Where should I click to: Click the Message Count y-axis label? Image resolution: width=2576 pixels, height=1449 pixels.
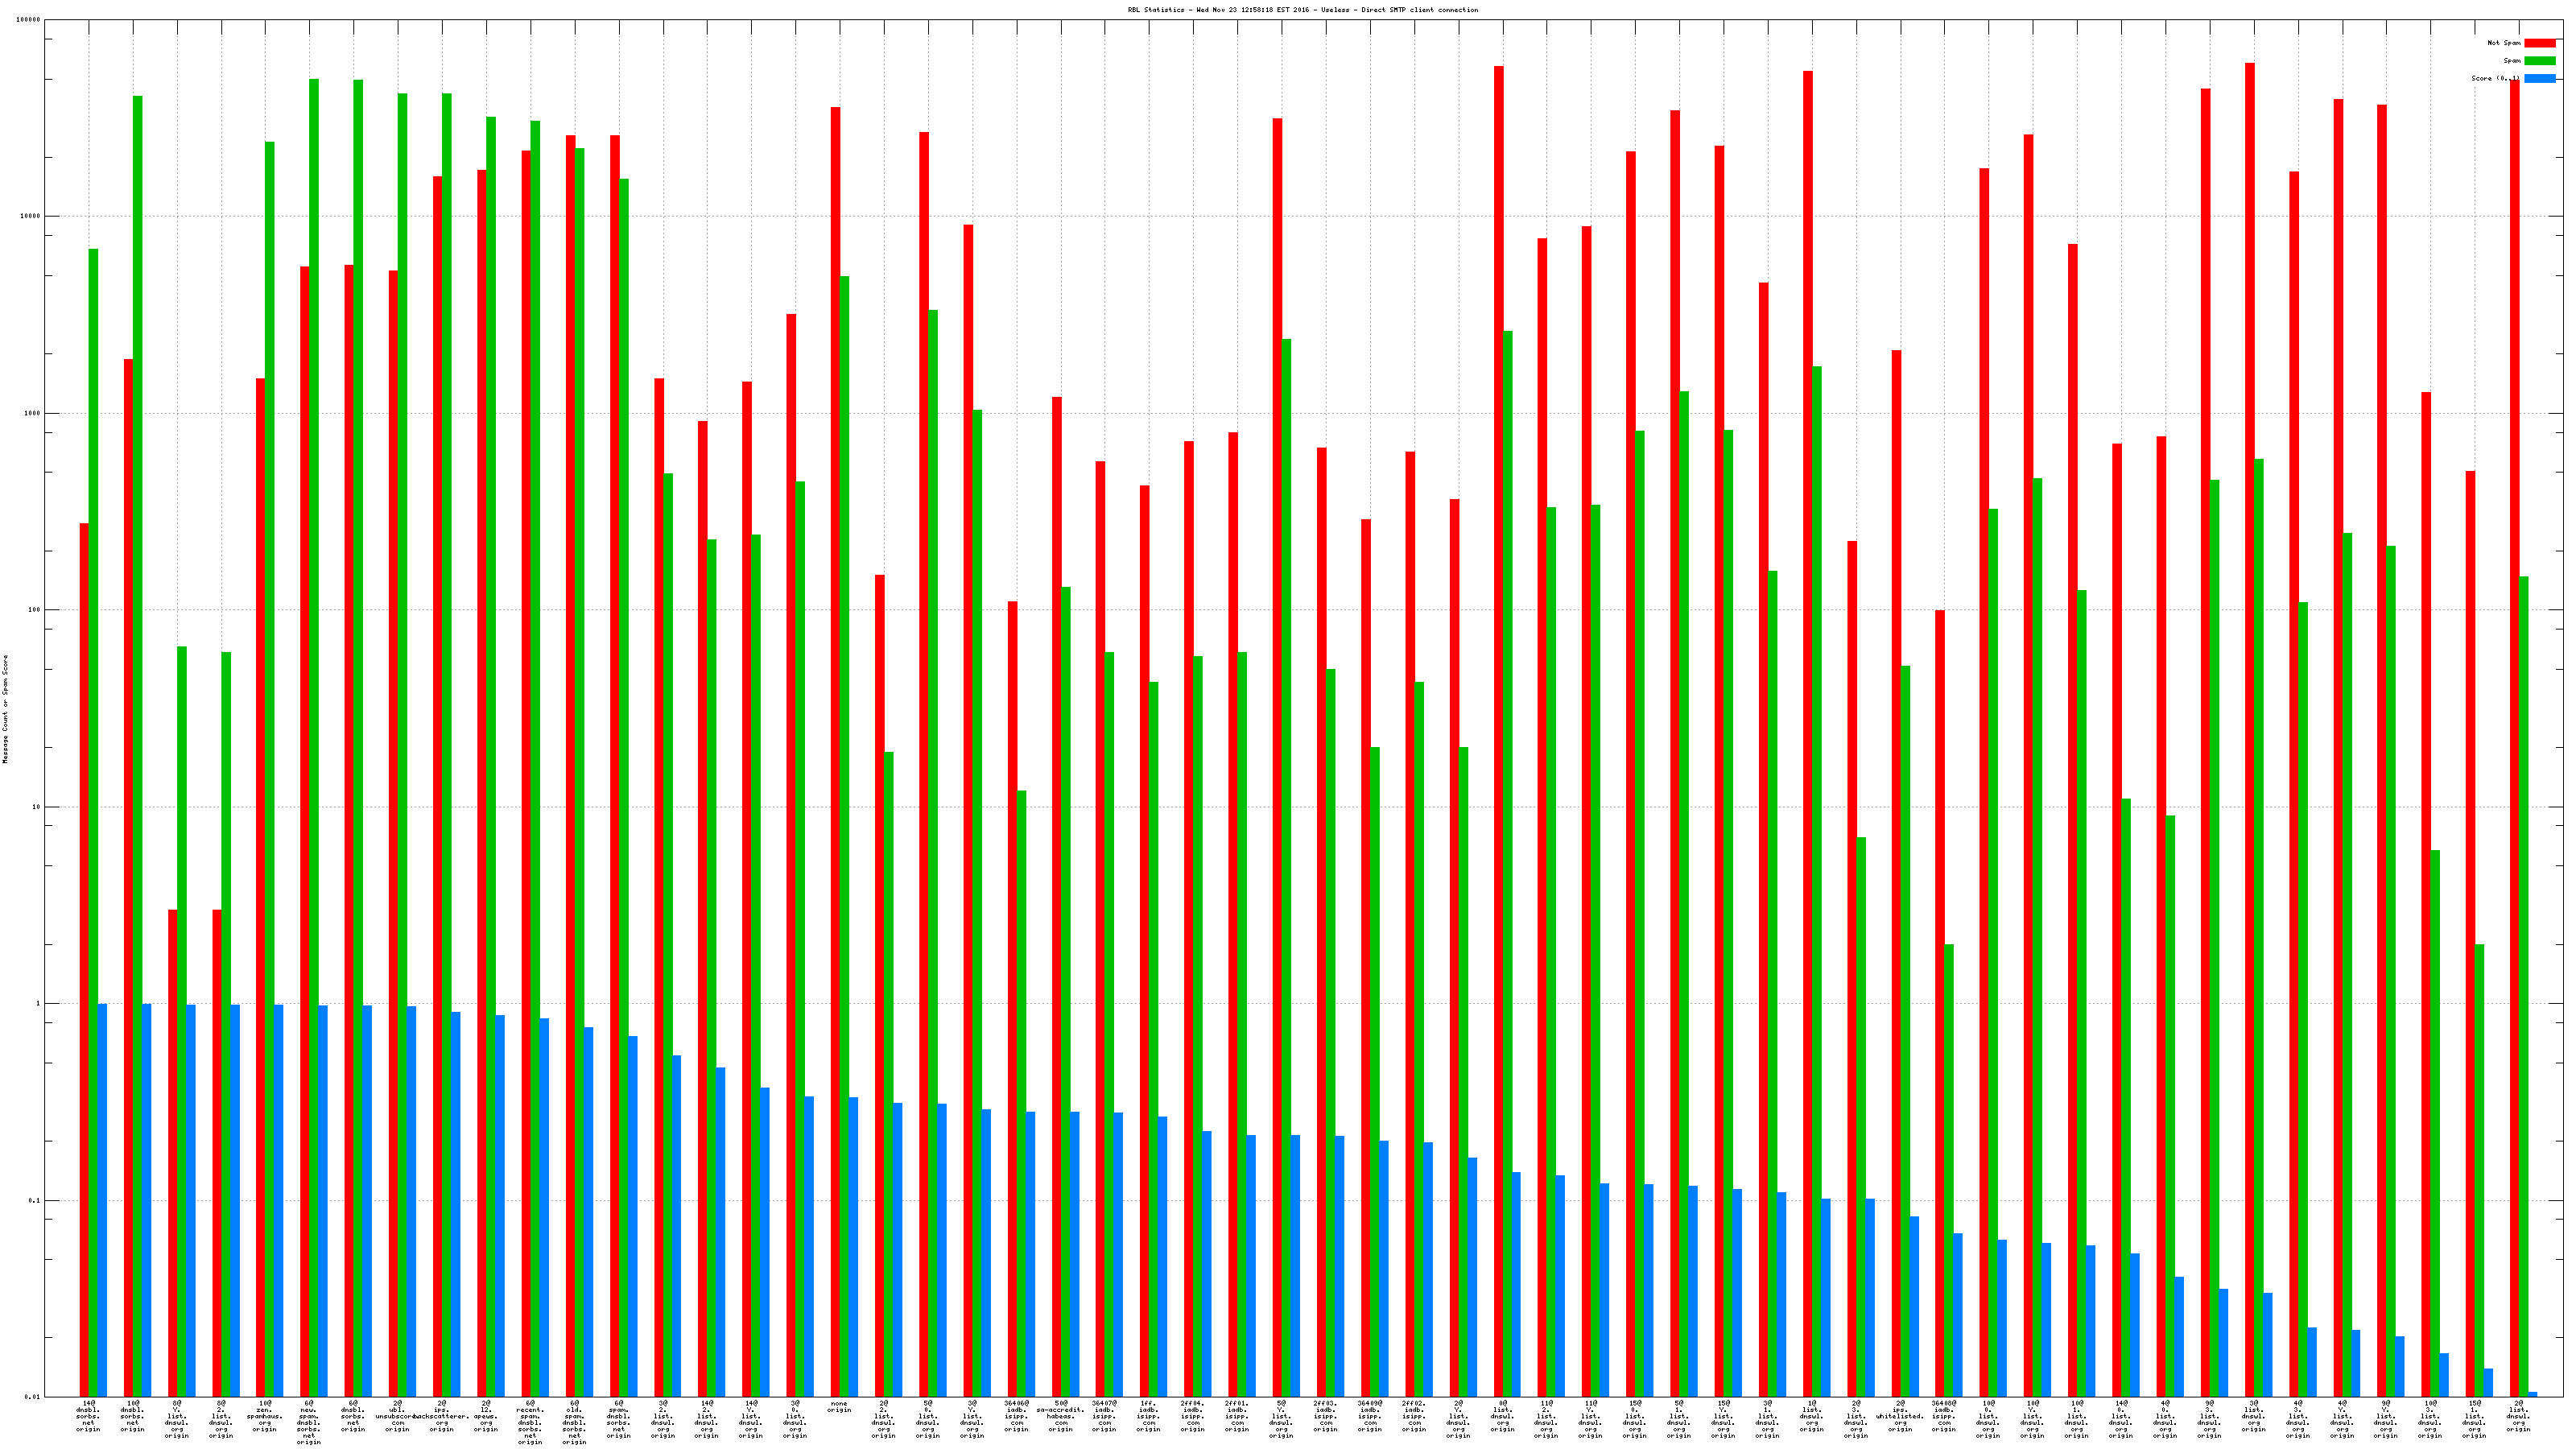click(5, 709)
